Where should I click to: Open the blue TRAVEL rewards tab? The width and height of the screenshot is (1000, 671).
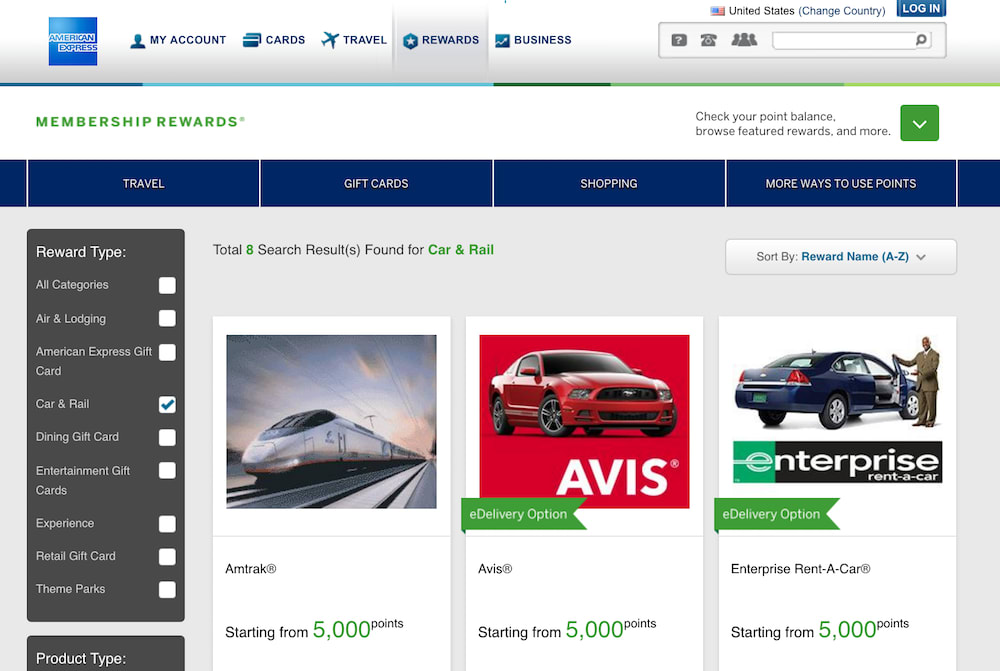(143, 184)
